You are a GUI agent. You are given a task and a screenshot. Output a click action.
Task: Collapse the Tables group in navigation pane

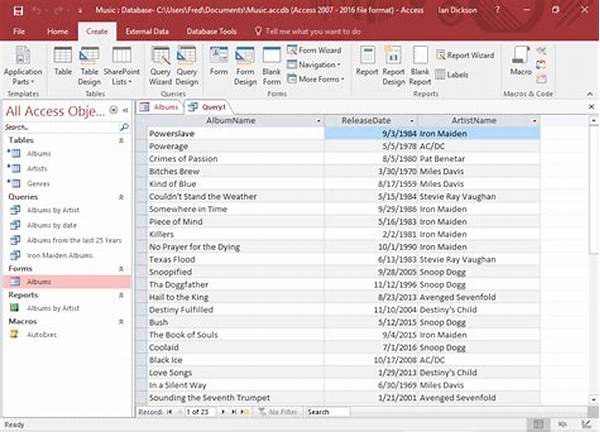point(121,140)
